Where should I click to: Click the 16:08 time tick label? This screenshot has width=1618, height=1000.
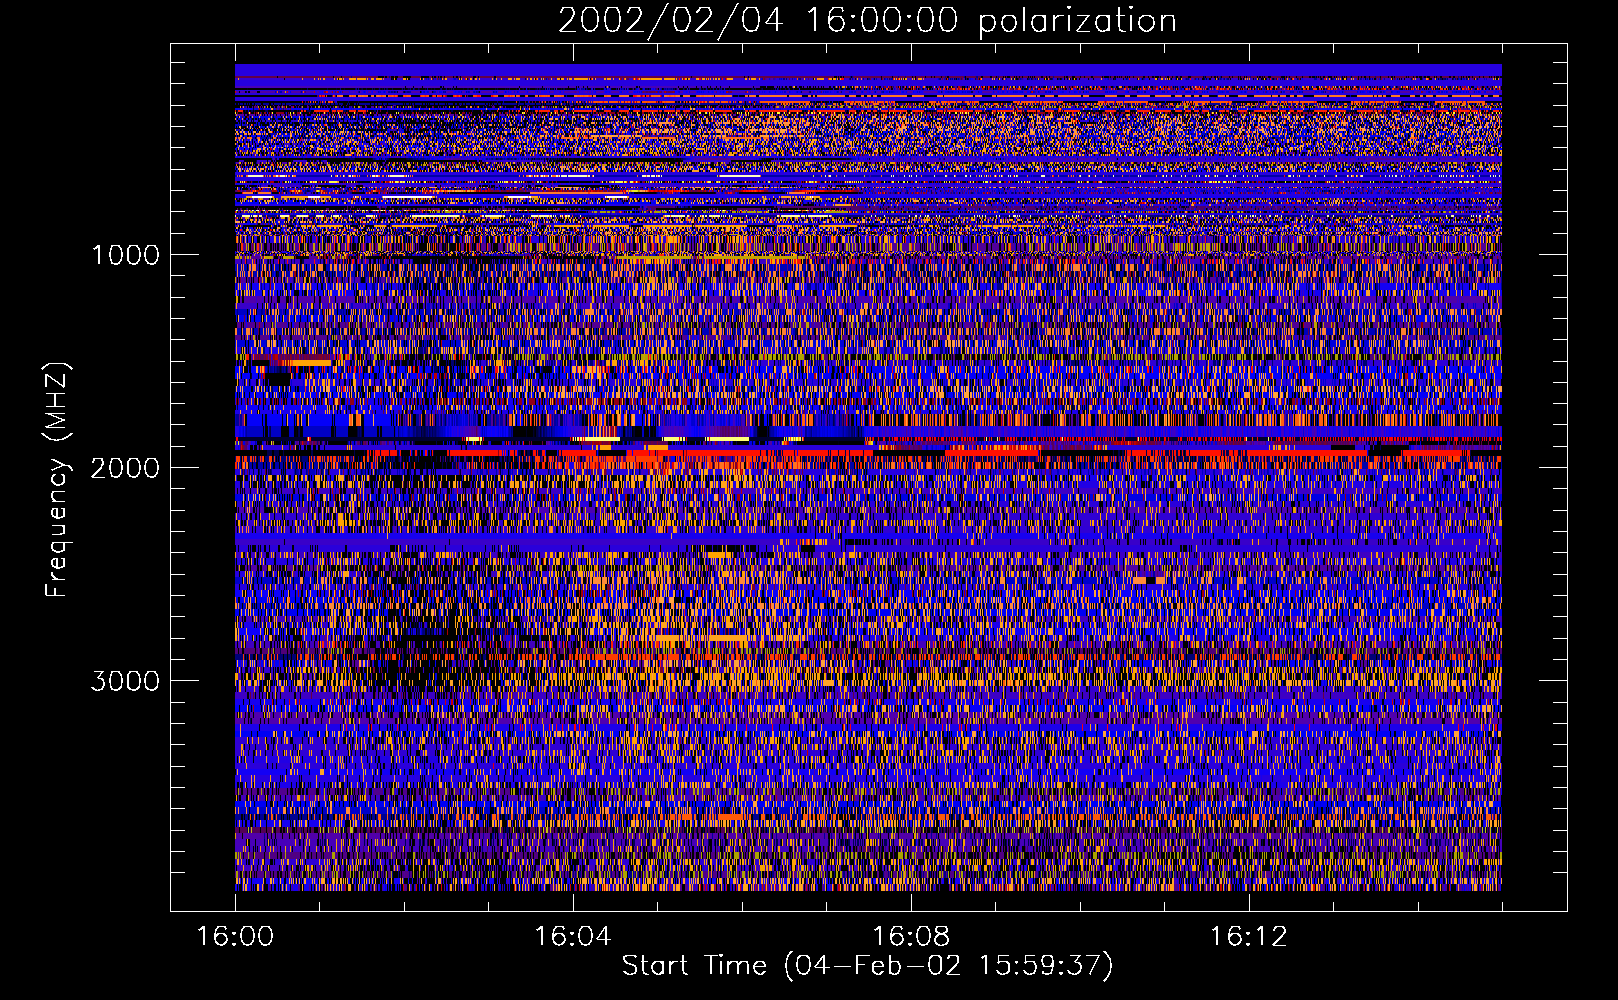click(x=910, y=937)
